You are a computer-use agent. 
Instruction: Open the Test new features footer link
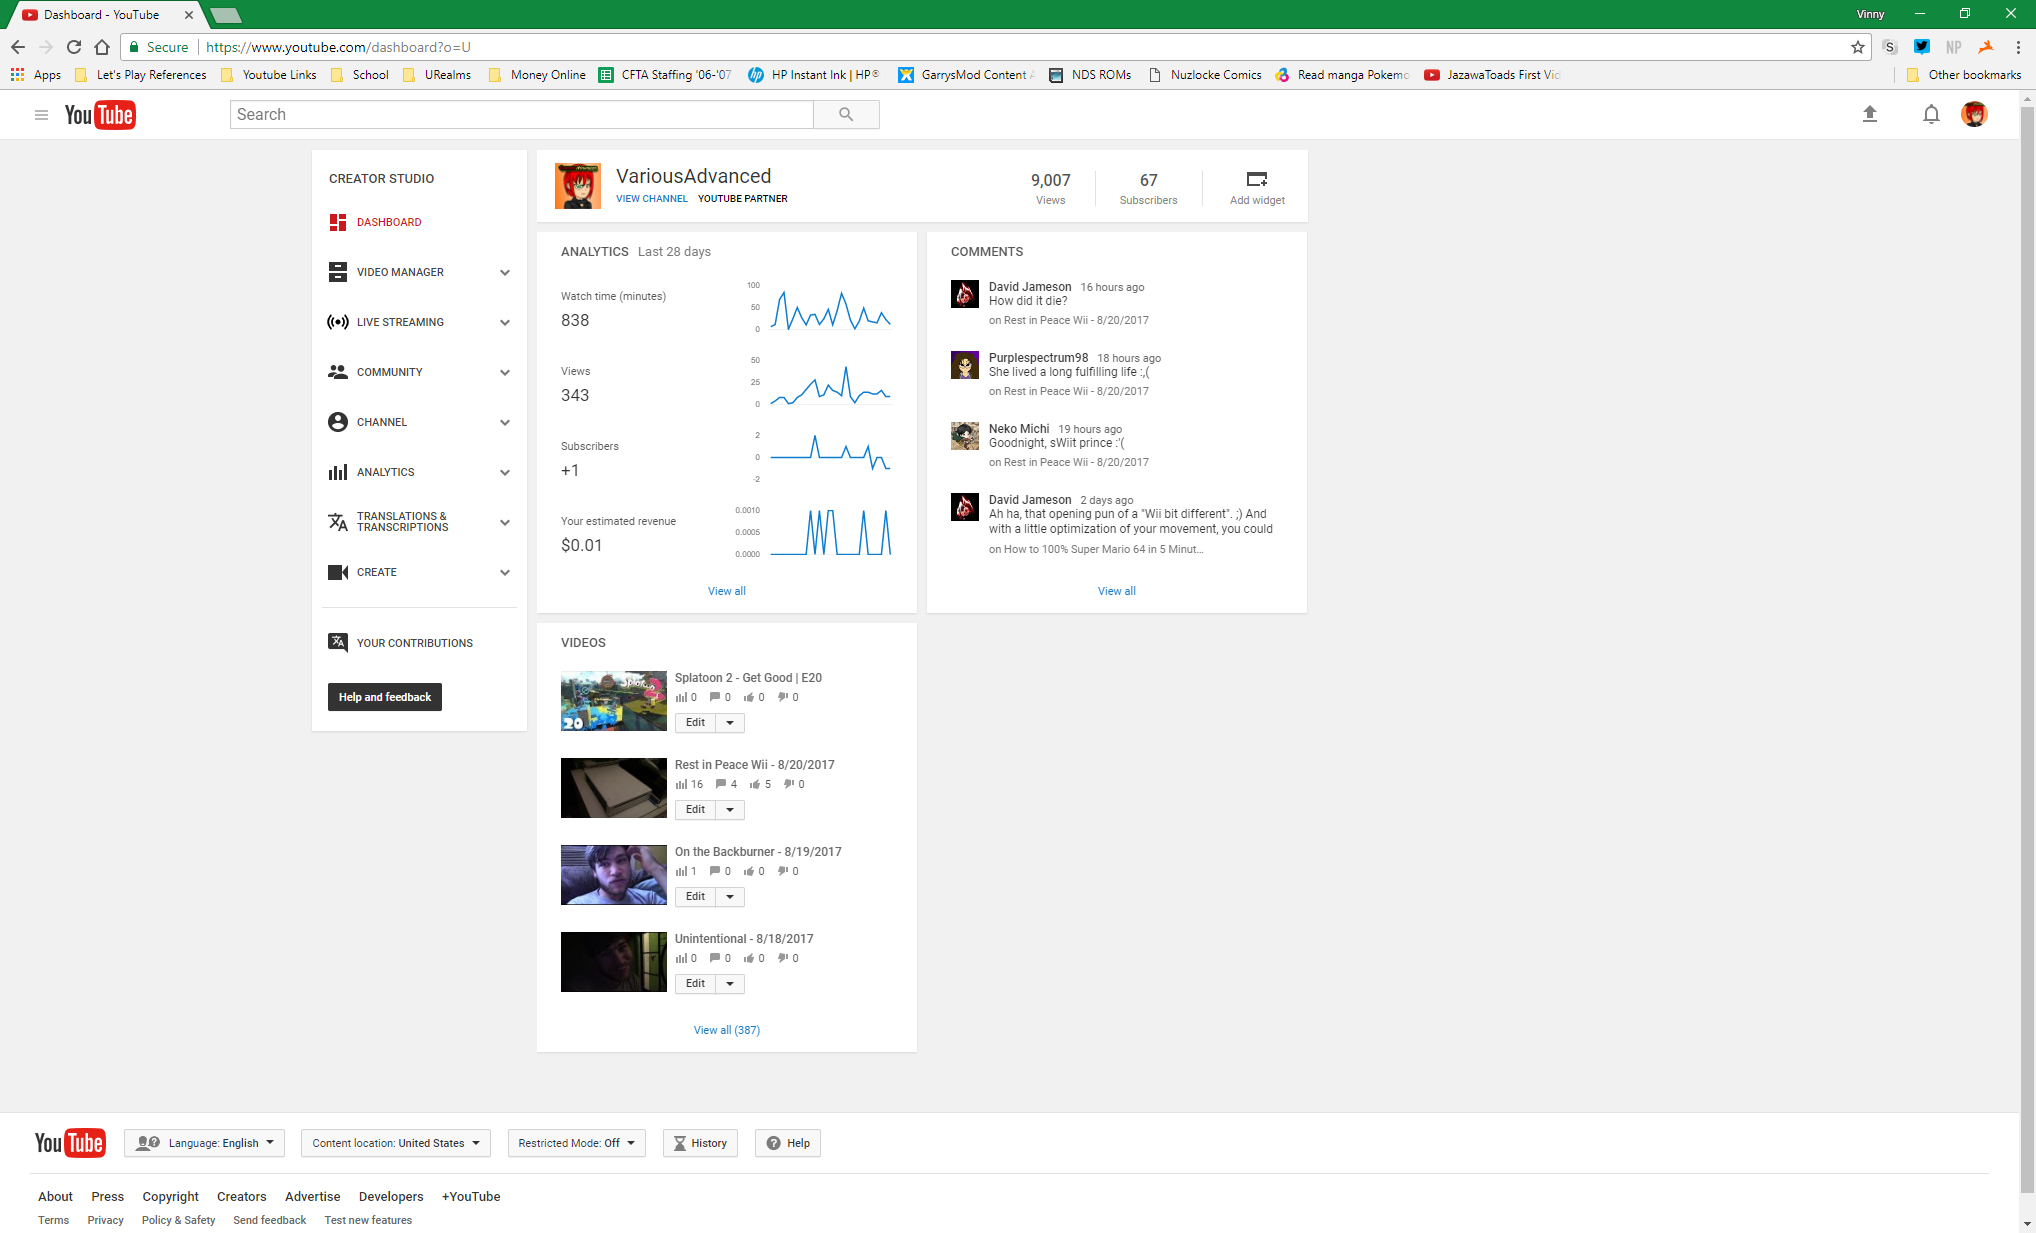pyautogui.click(x=368, y=1220)
